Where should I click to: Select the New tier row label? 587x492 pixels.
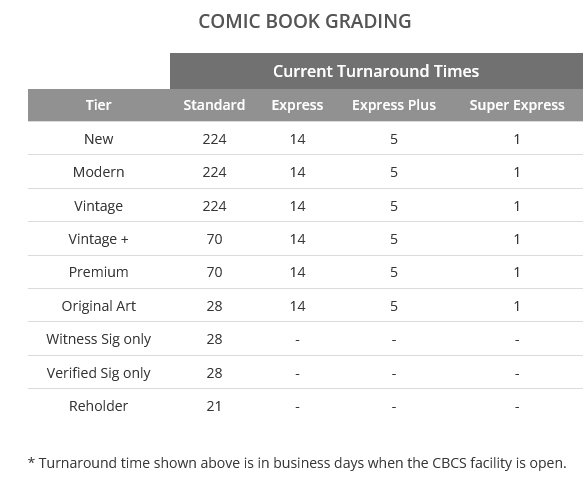point(98,139)
